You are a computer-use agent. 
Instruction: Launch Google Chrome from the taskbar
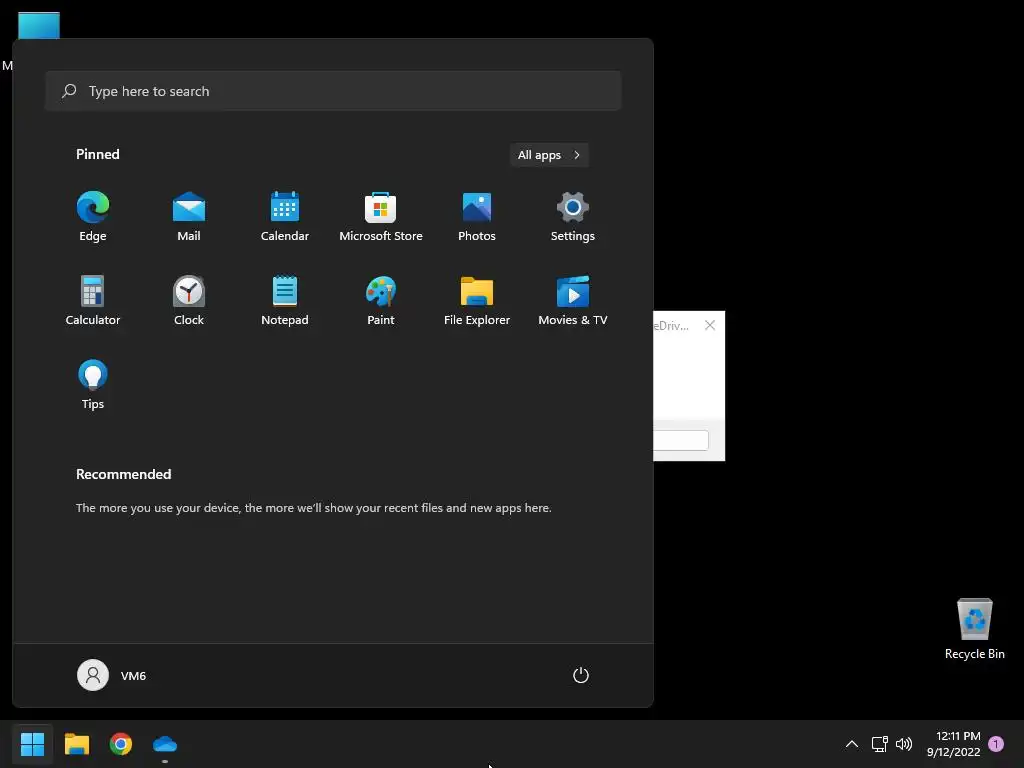tap(121, 744)
